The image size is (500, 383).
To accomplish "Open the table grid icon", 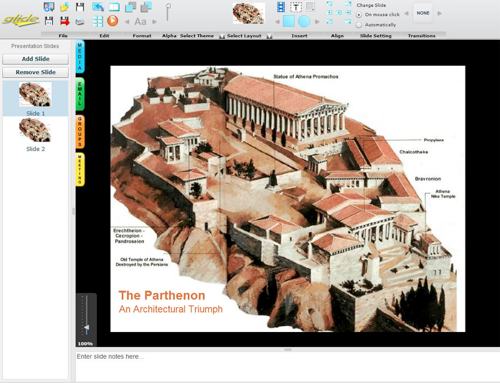I will [x=98, y=21].
